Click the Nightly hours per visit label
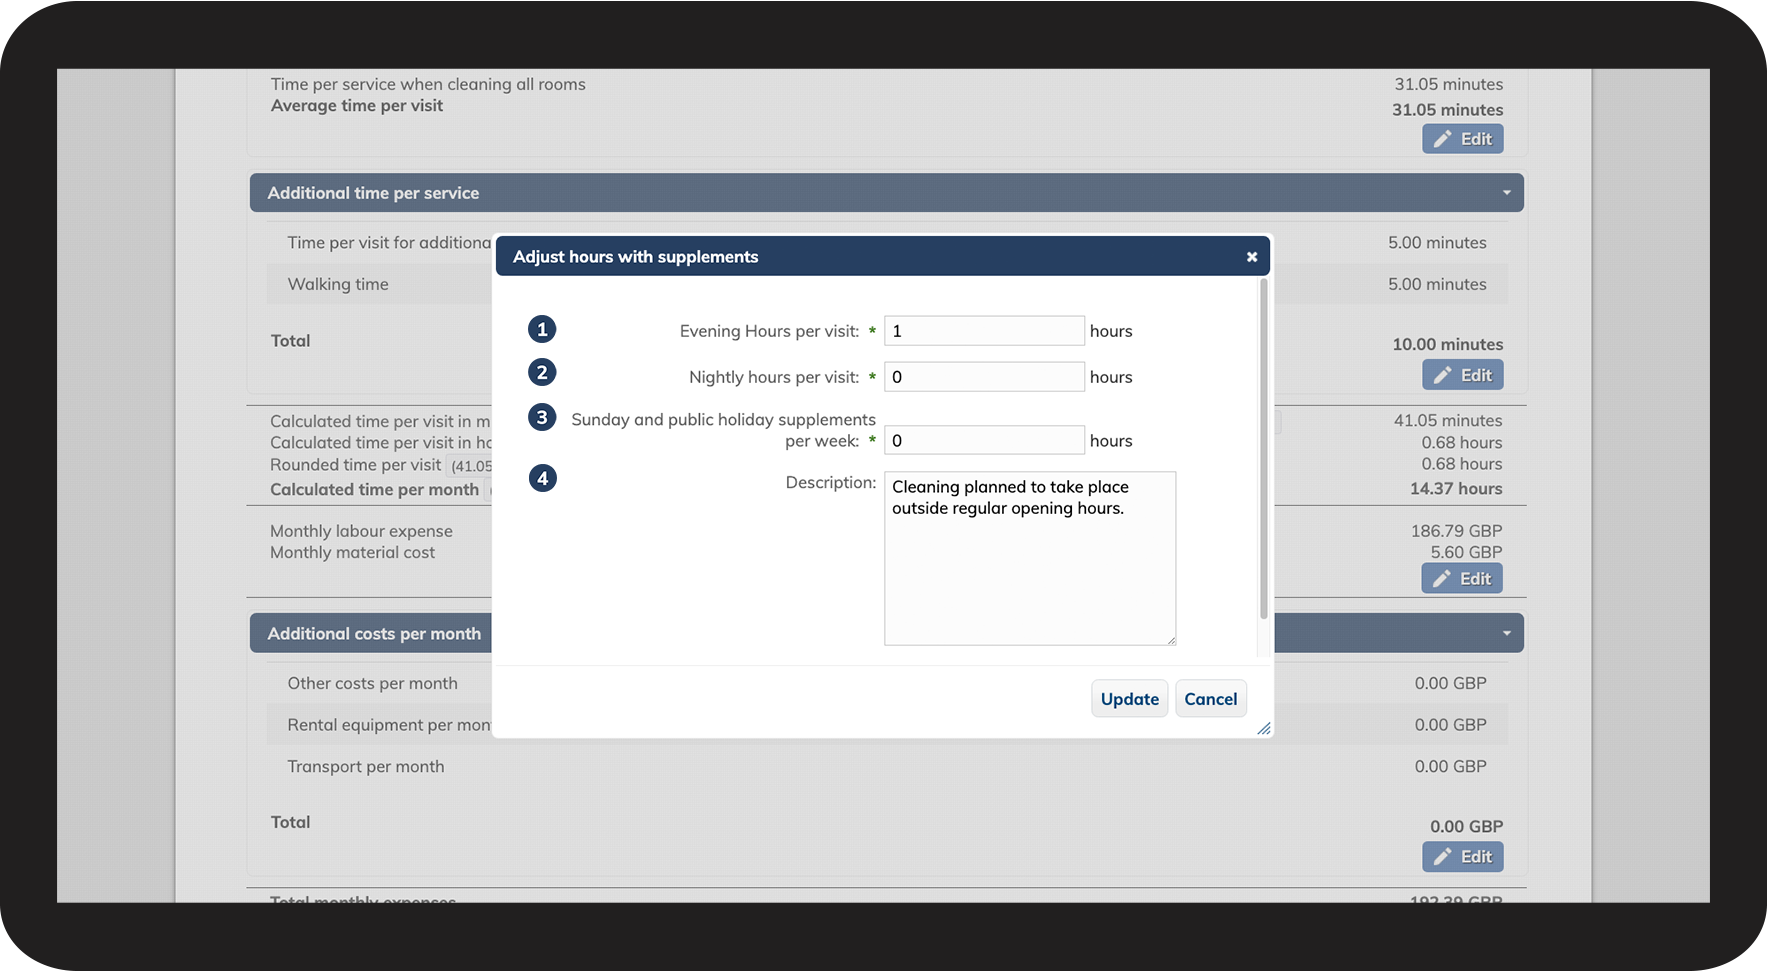 point(774,377)
